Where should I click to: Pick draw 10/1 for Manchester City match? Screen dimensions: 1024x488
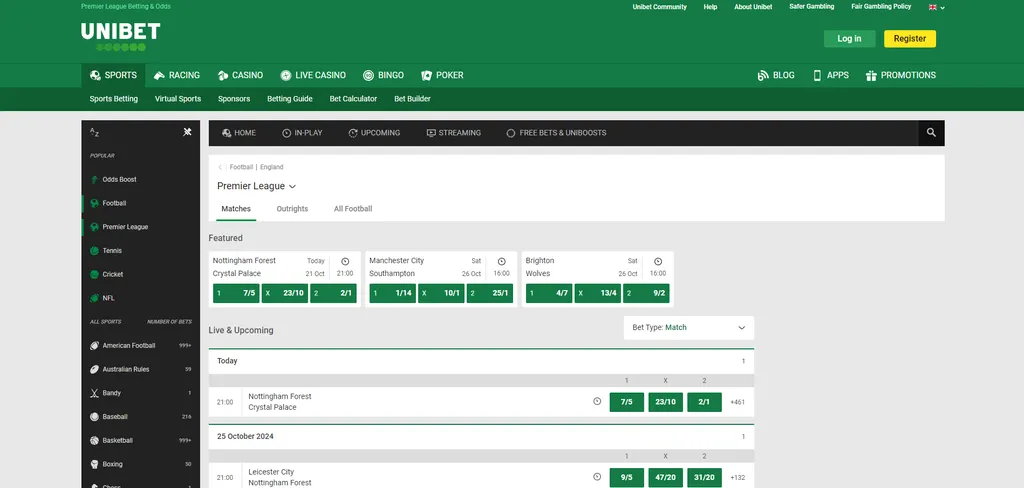441,293
